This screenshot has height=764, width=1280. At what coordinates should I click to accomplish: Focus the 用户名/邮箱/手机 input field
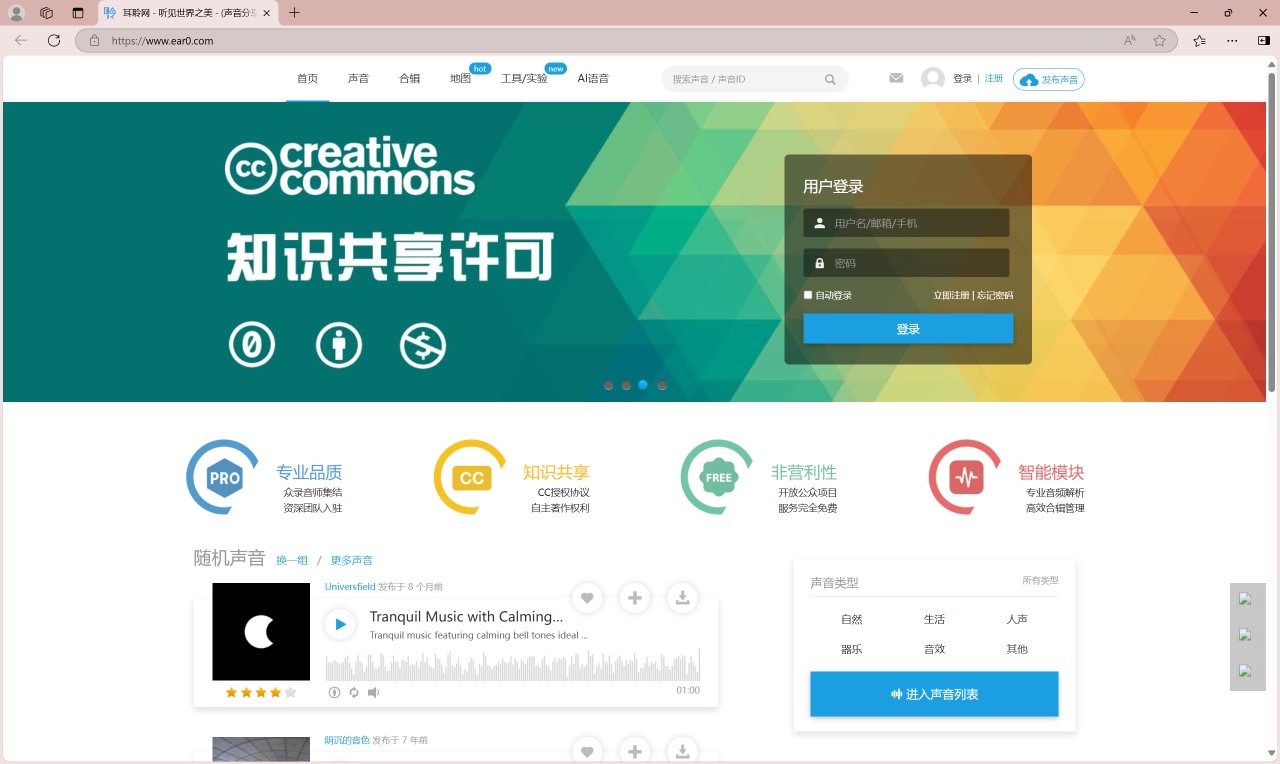pyautogui.click(x=906, y=223)
